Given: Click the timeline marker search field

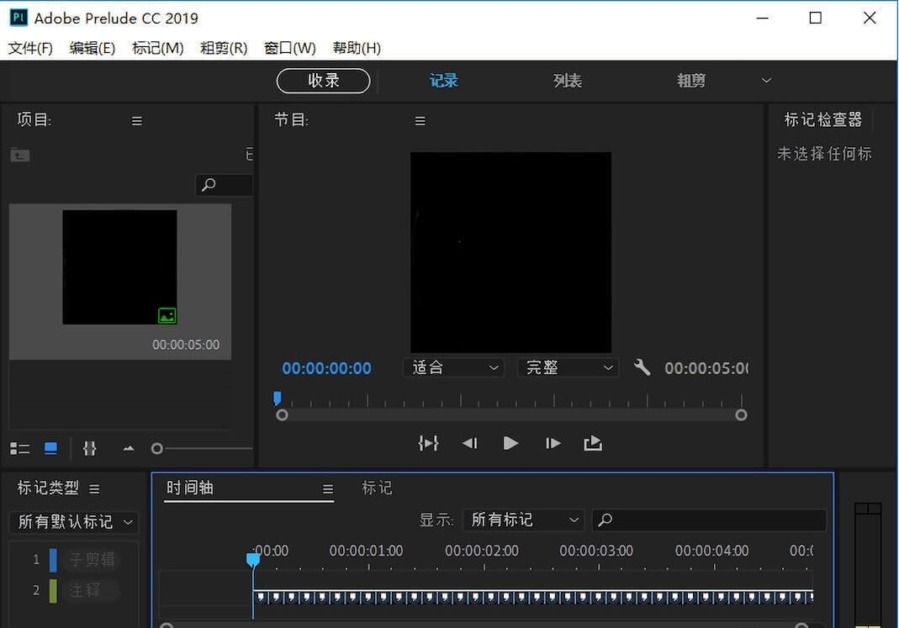Looking at the screenshot, I should [709, 520].
